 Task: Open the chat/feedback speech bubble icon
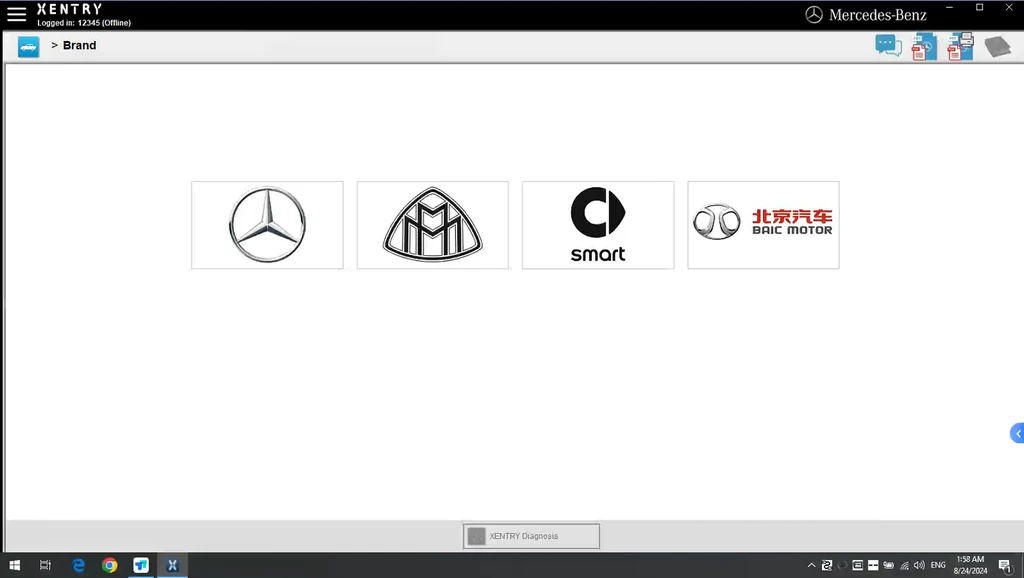pos(888,46)
